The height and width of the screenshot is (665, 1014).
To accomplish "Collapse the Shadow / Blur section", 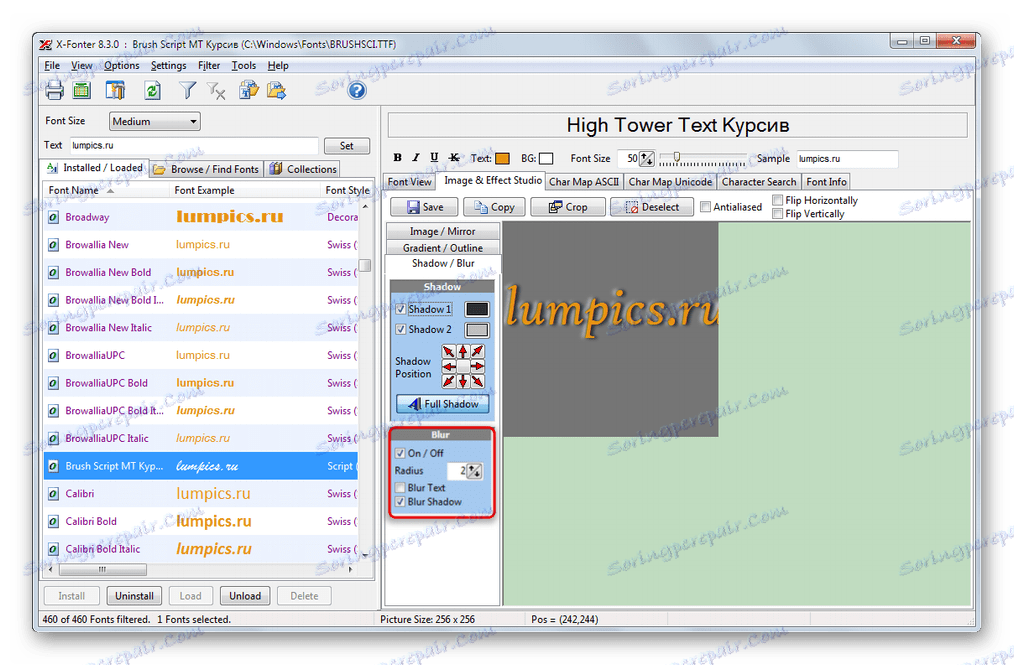I will point(442,263).
